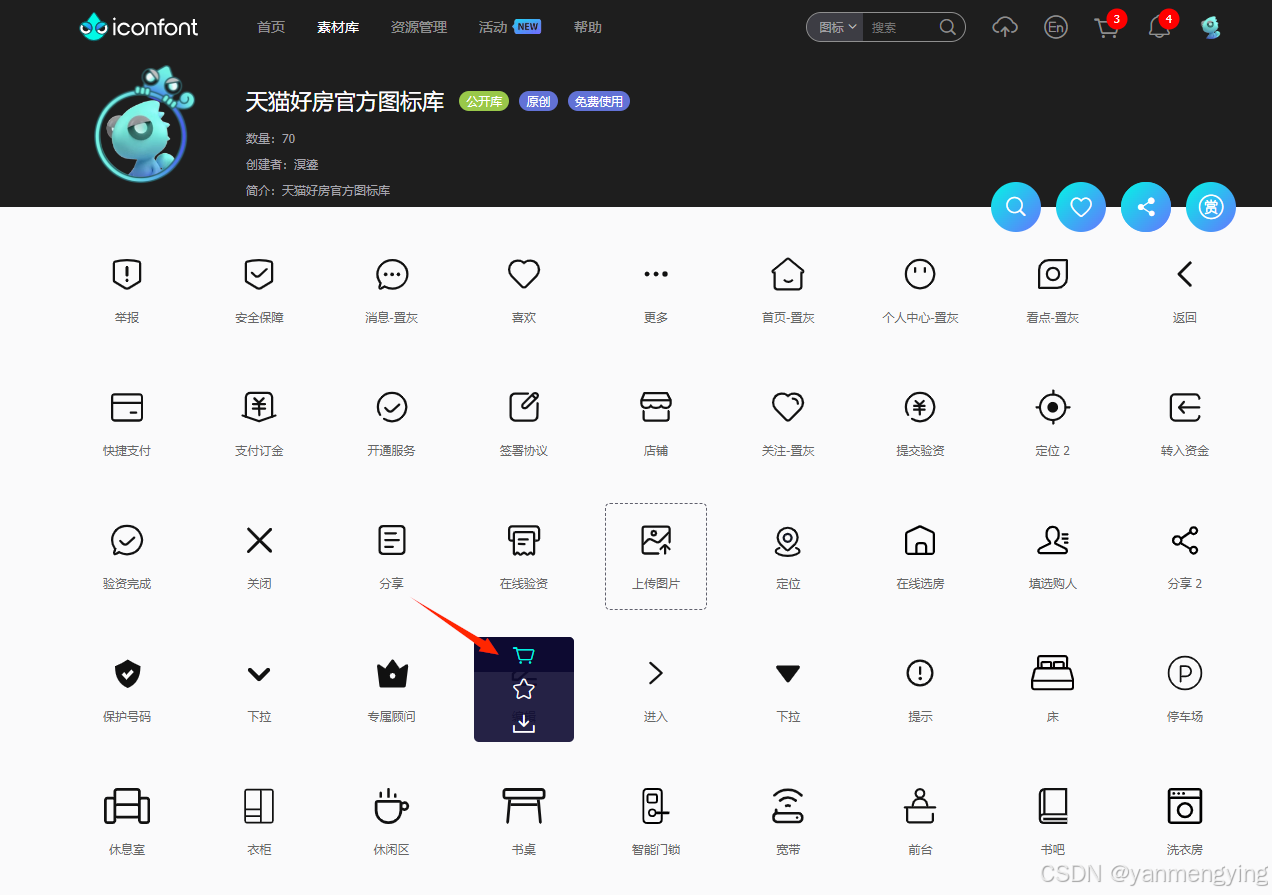
Task: Click the 智能门锁 door lock icon
Action: coord(656,806)
